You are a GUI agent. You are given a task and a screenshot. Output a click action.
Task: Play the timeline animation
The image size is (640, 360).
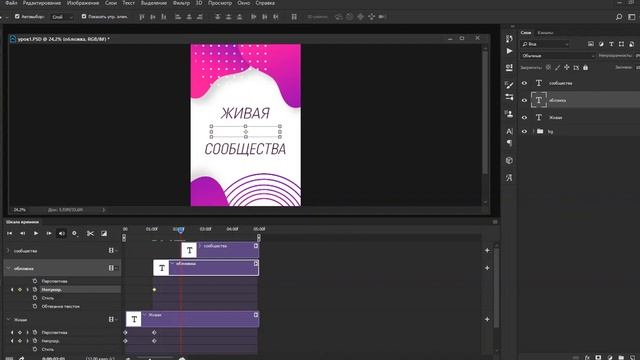coord(36,233)
